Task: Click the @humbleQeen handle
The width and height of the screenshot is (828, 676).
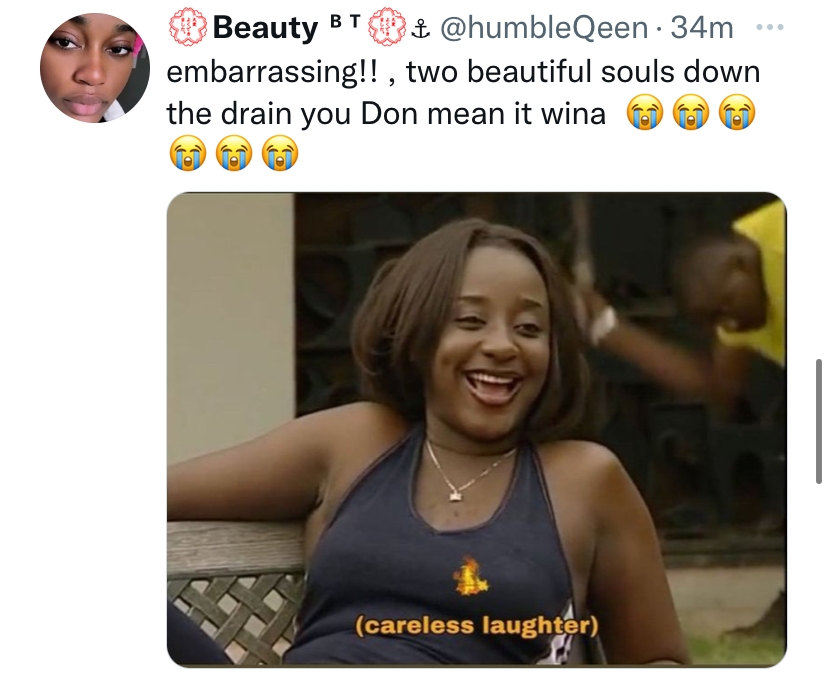Action: click(543, 27)
